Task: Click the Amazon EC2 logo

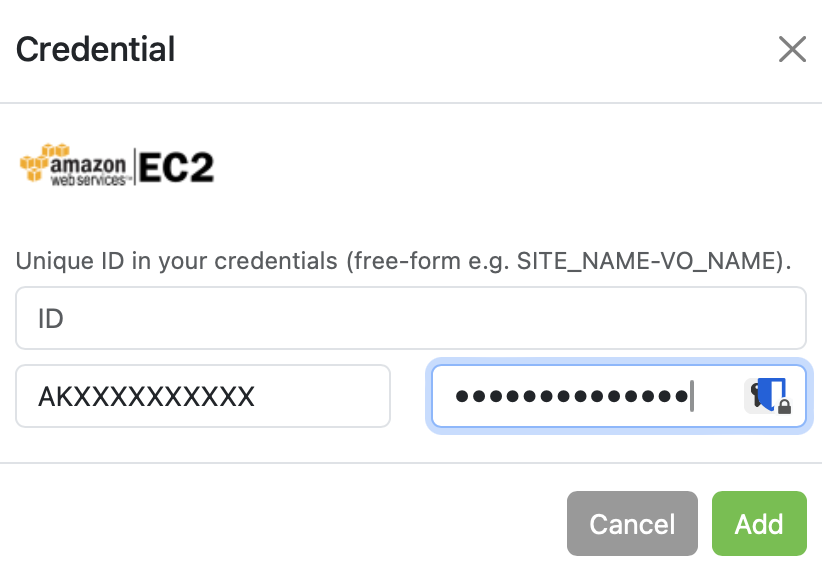Action: click(115, 165)
